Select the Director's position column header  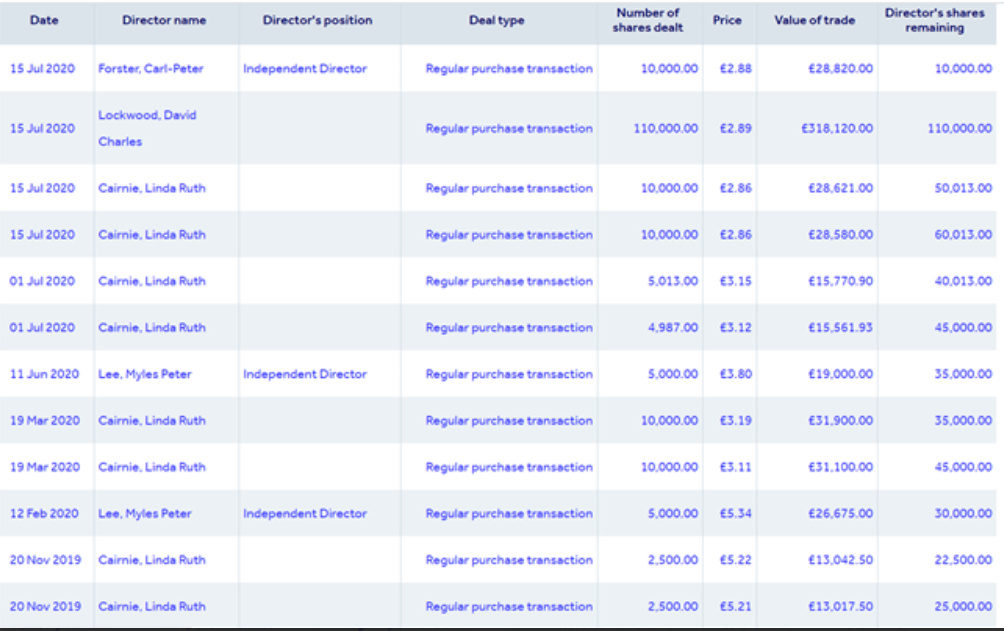(x=317, y=21)
